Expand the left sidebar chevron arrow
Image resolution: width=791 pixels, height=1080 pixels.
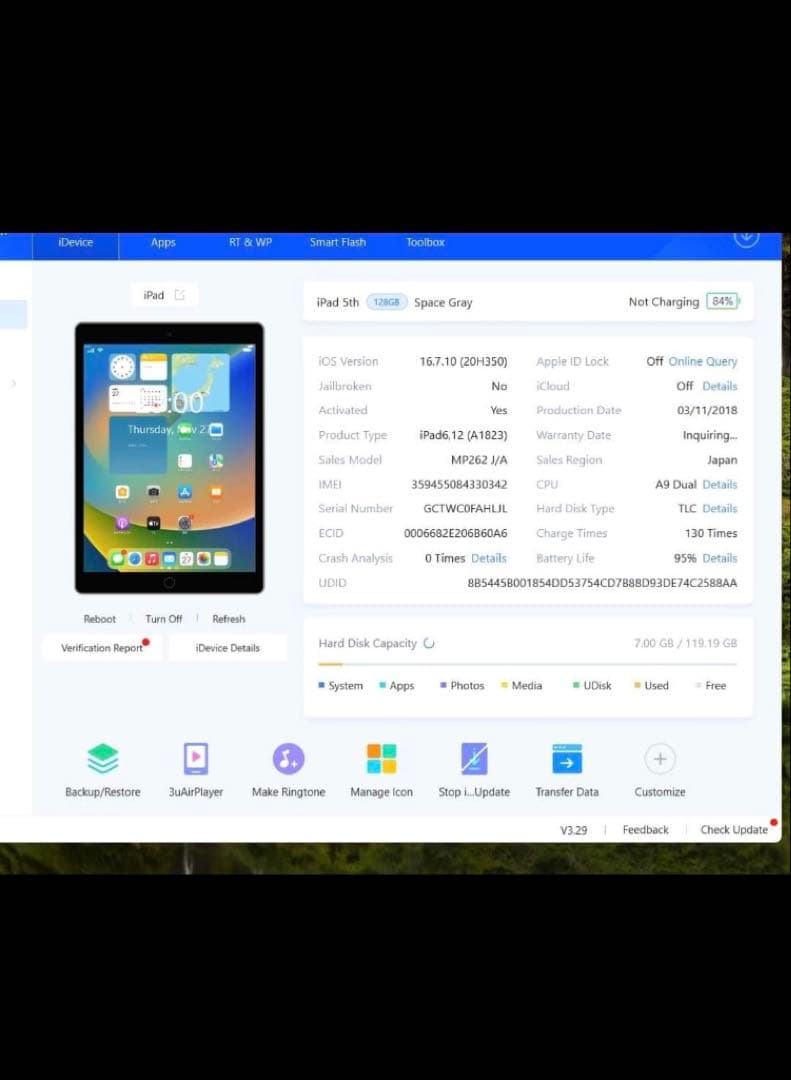[13, 384]
